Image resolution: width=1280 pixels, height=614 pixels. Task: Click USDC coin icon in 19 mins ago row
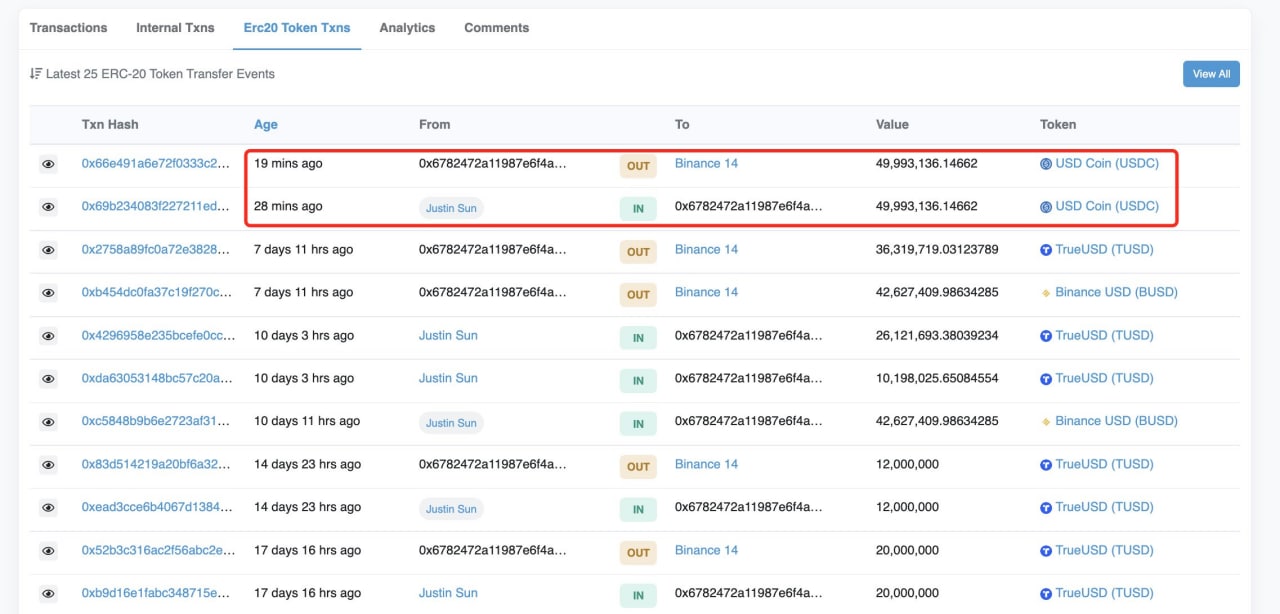pos(1046,164)
